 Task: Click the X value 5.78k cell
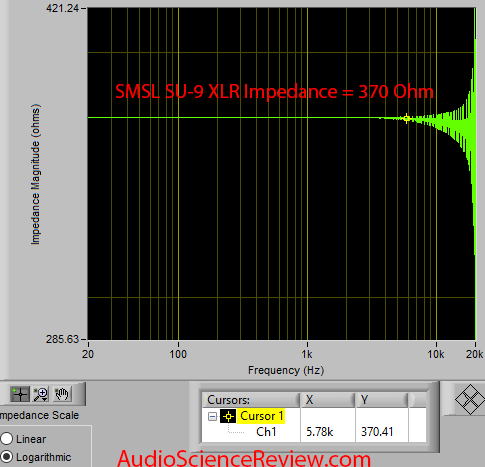pyautogui.click(x=319, y=432)
